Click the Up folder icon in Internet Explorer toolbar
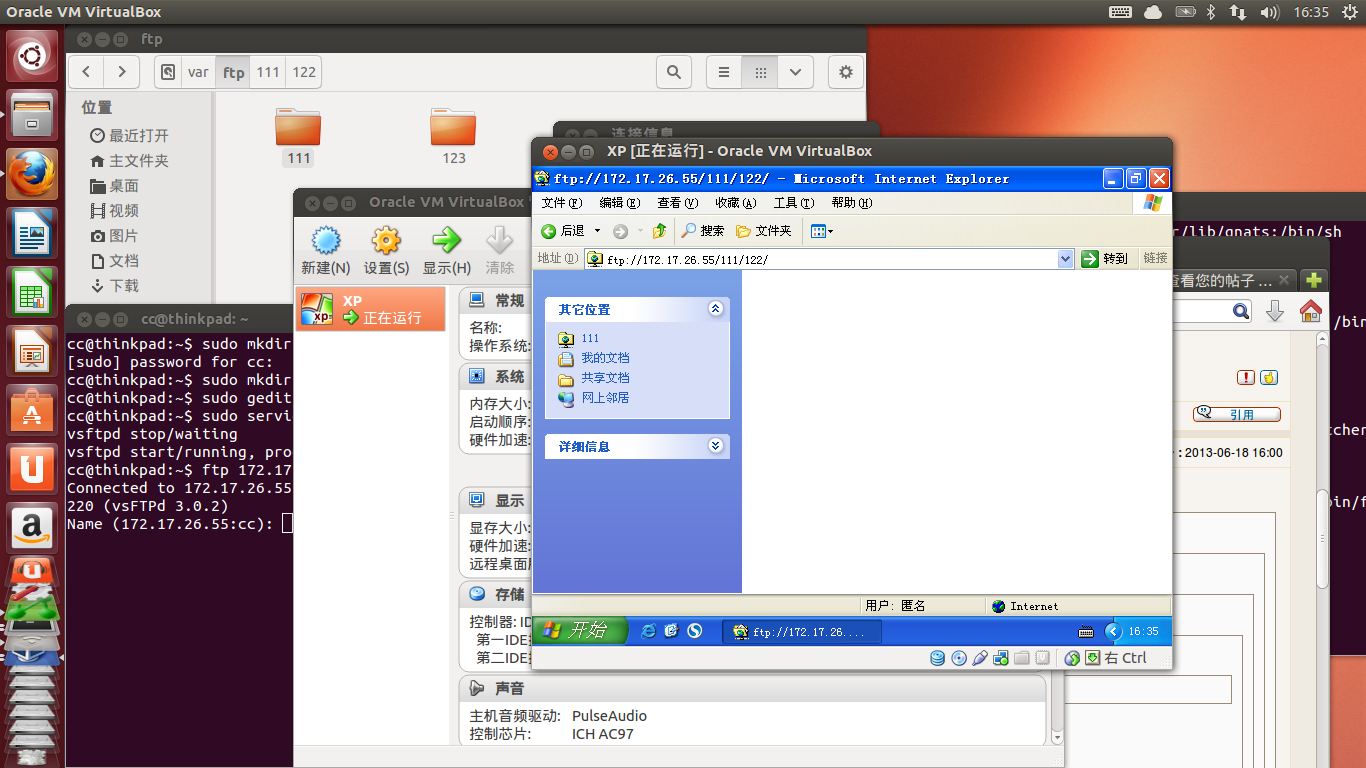Screen dimensions: 1366x768 (x=659, y=231)
